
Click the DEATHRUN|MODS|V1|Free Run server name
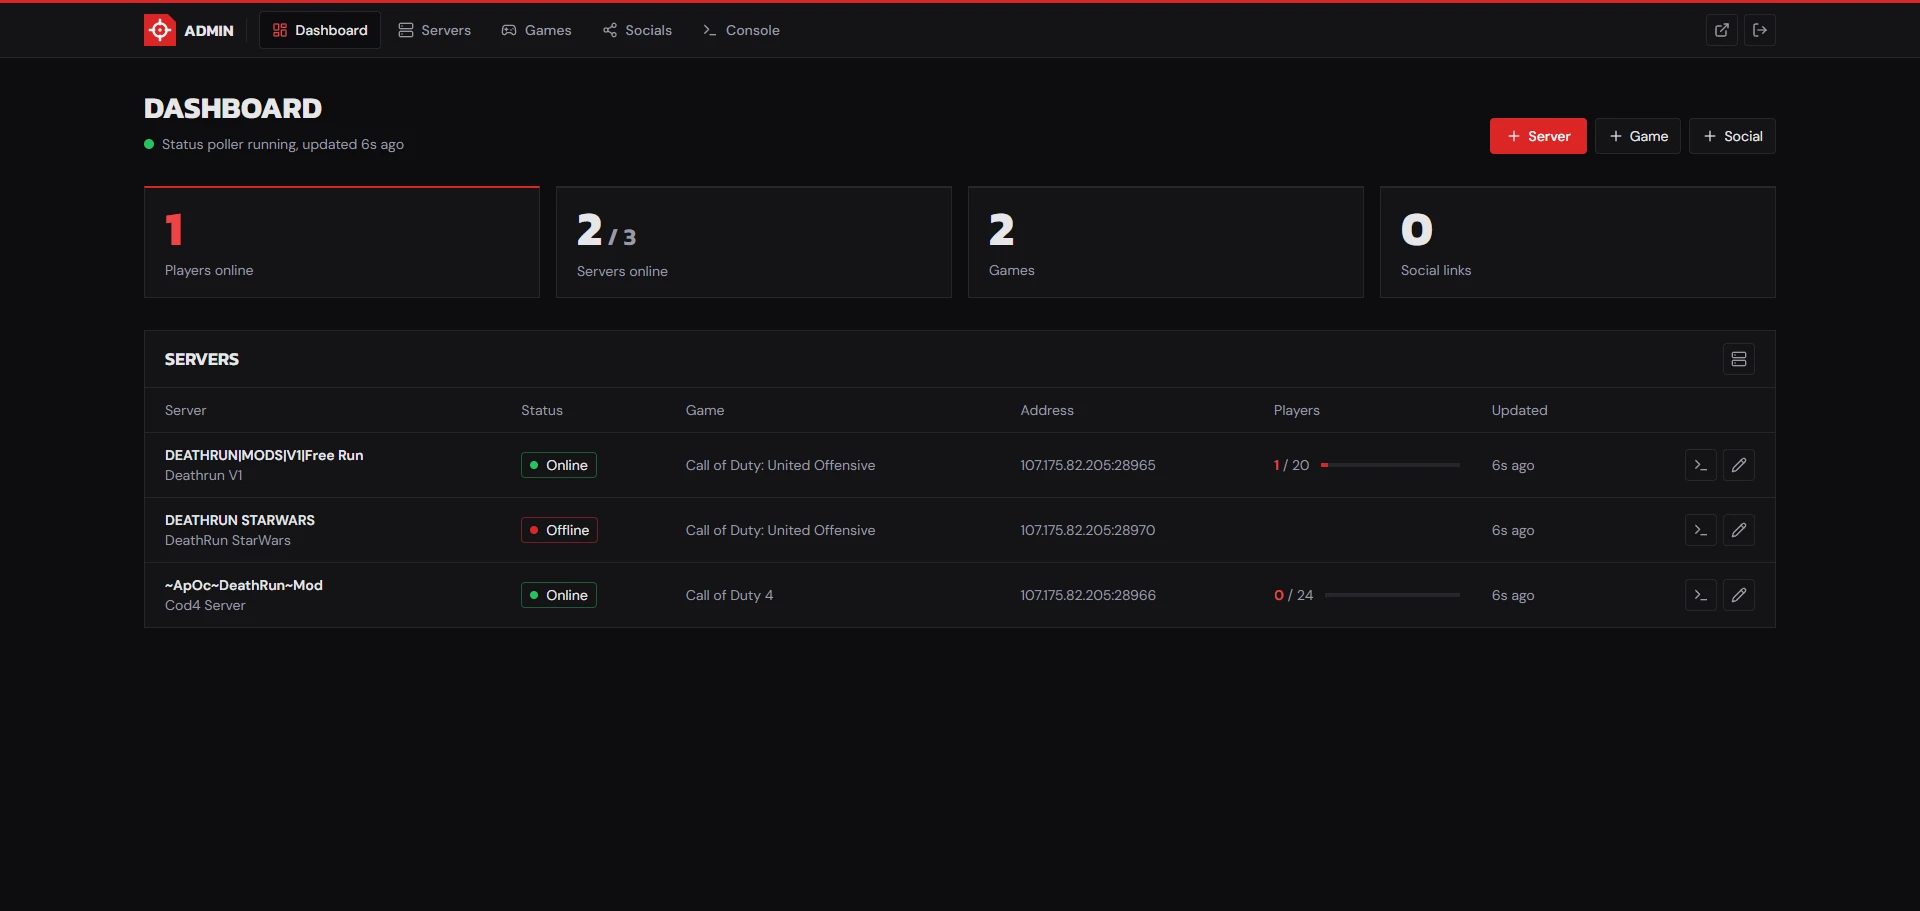coord(264,455)
